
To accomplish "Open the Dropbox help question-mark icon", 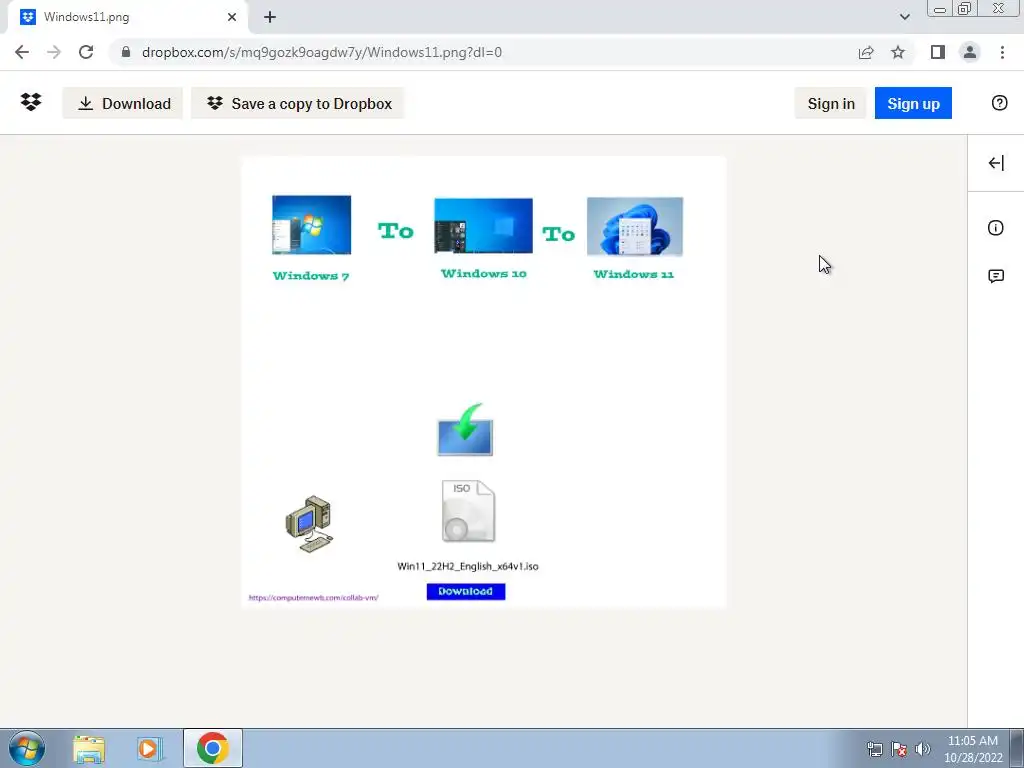I will coord(999,103).
